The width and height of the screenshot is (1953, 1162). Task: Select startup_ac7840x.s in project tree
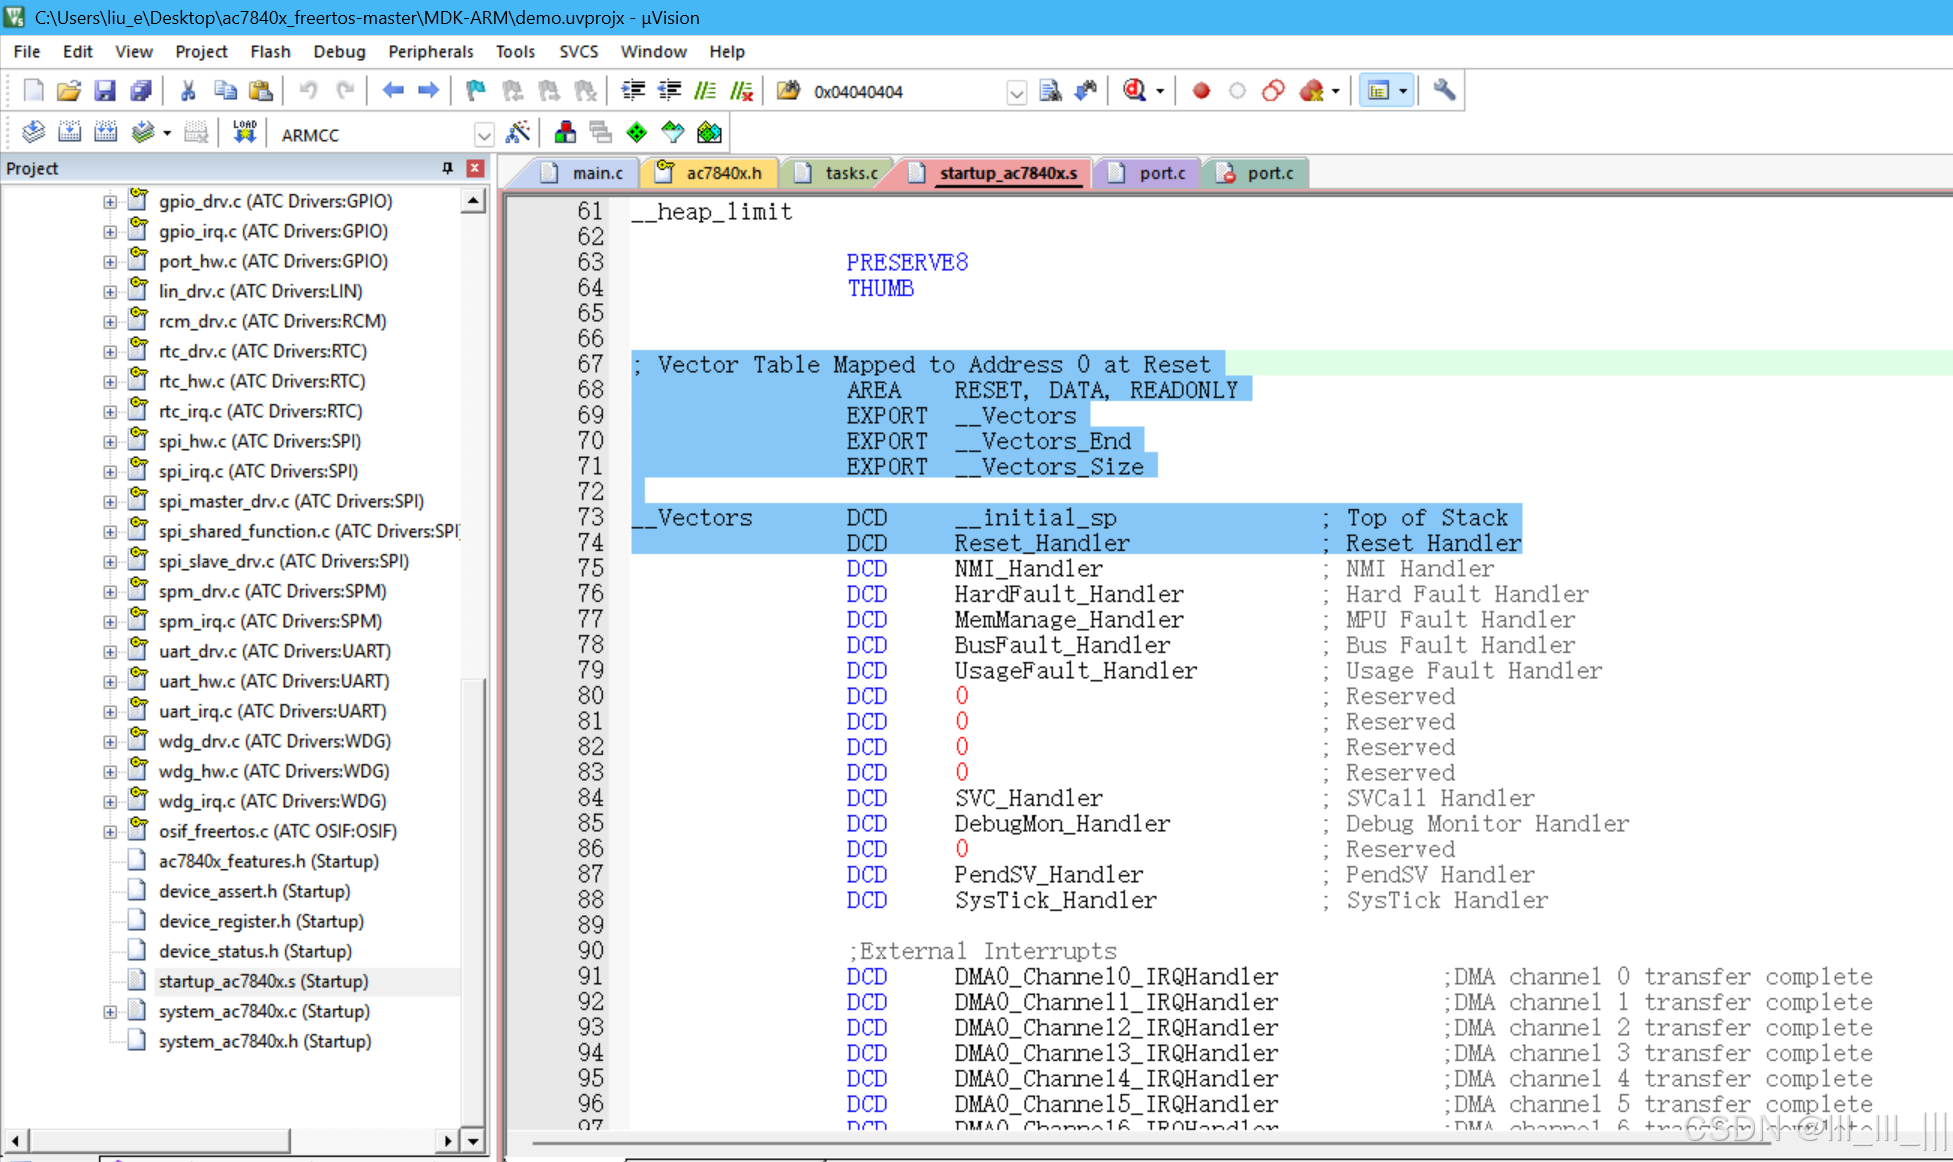click(263, 981)
